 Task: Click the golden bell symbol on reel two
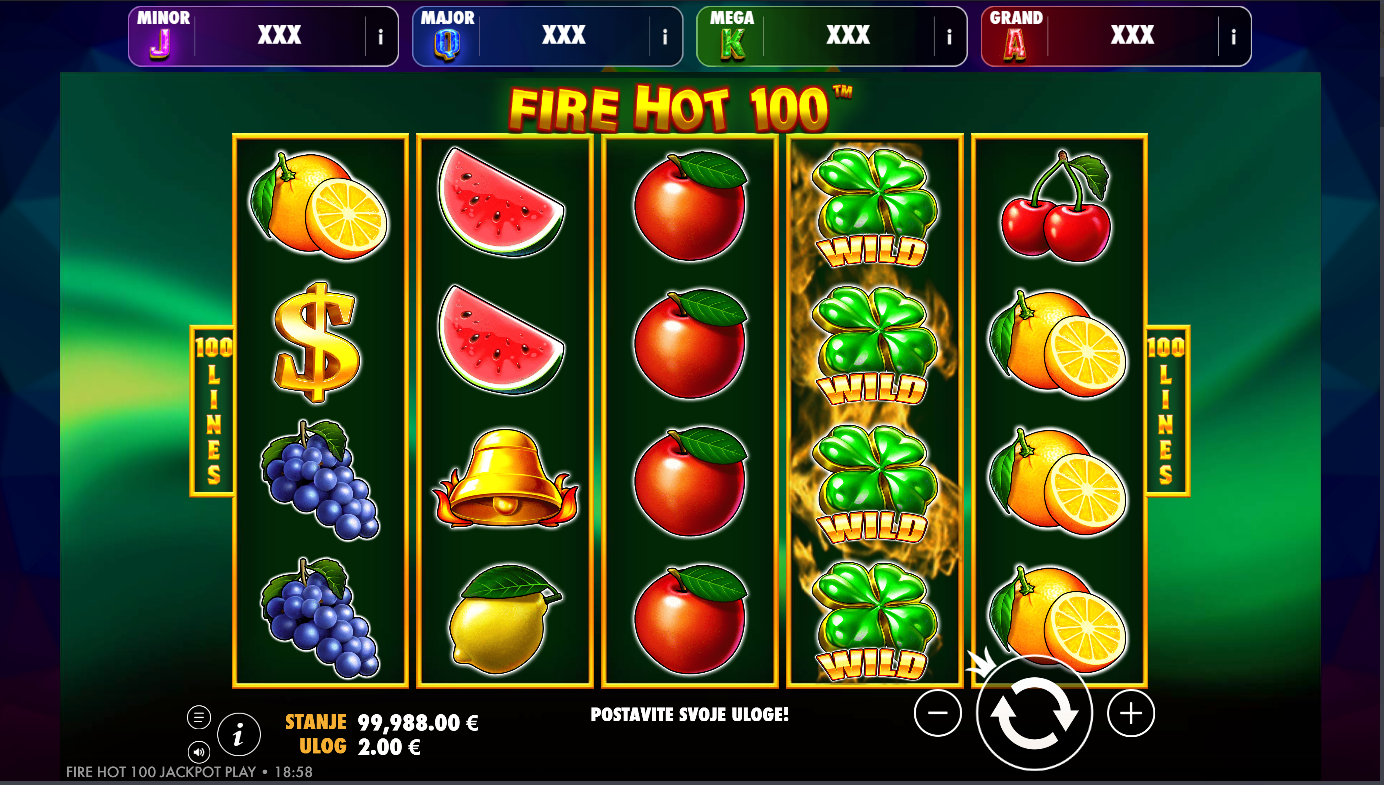tap(505, 479)
